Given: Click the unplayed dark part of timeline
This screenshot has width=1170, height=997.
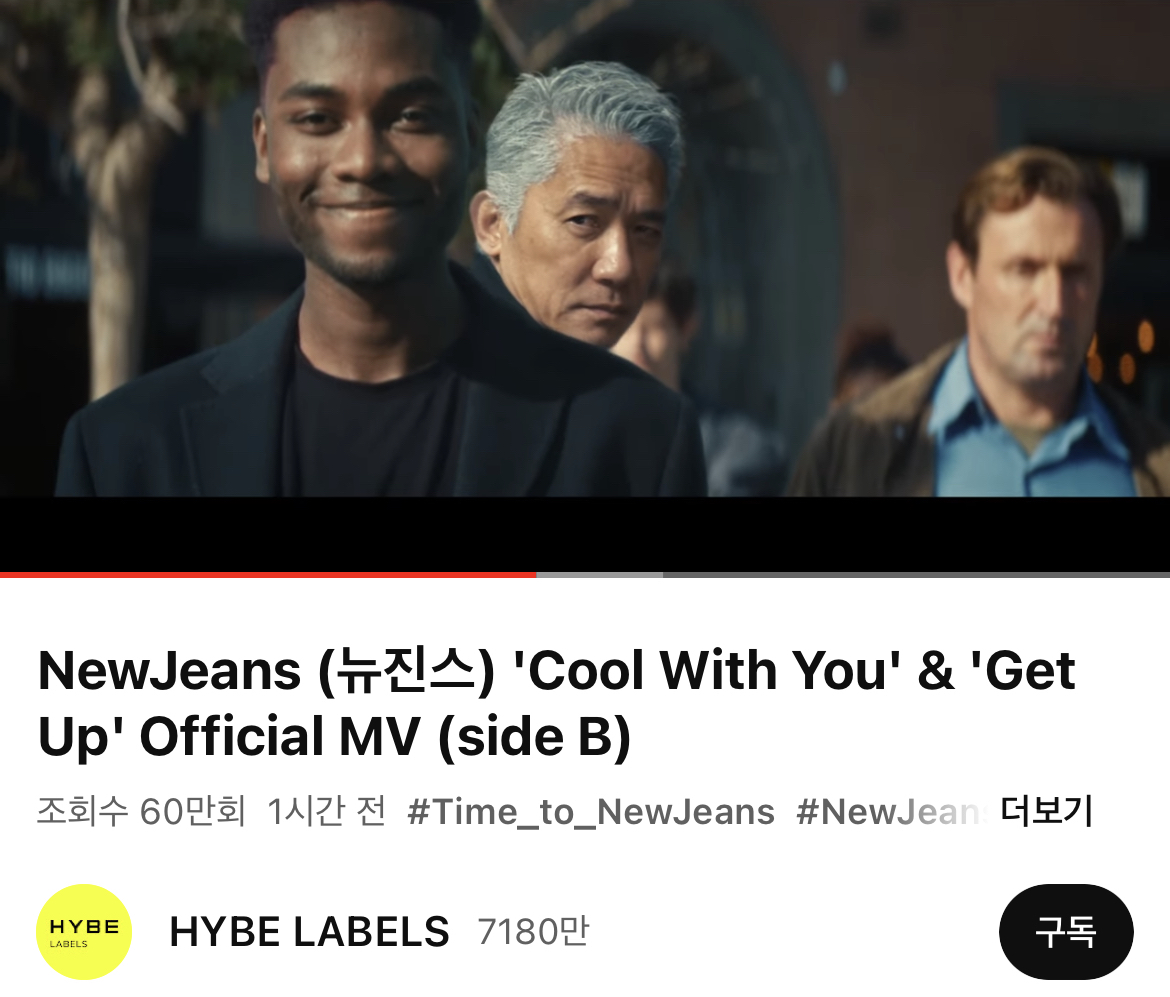Looking at the screenshot, I should click(x=916, y=575).
